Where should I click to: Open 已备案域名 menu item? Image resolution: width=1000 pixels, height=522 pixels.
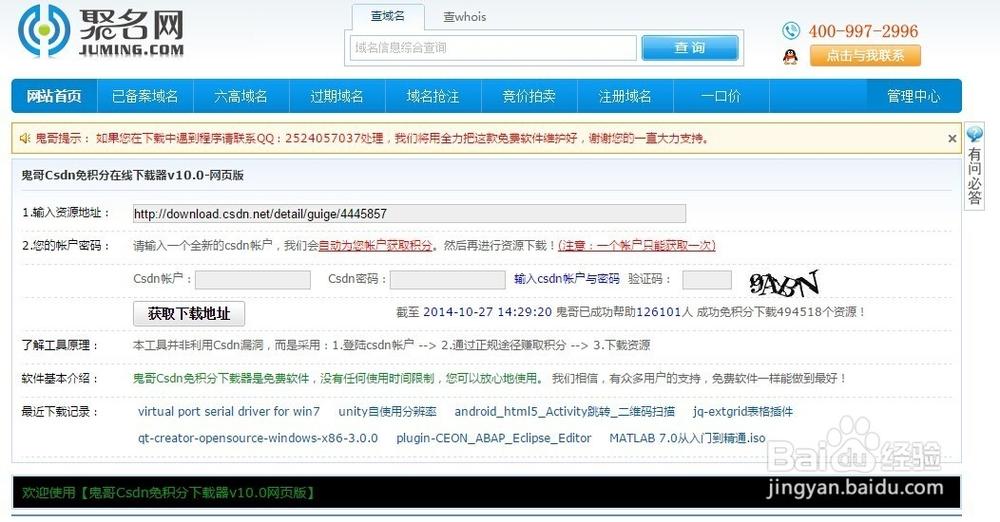click(x=145, y=96)
